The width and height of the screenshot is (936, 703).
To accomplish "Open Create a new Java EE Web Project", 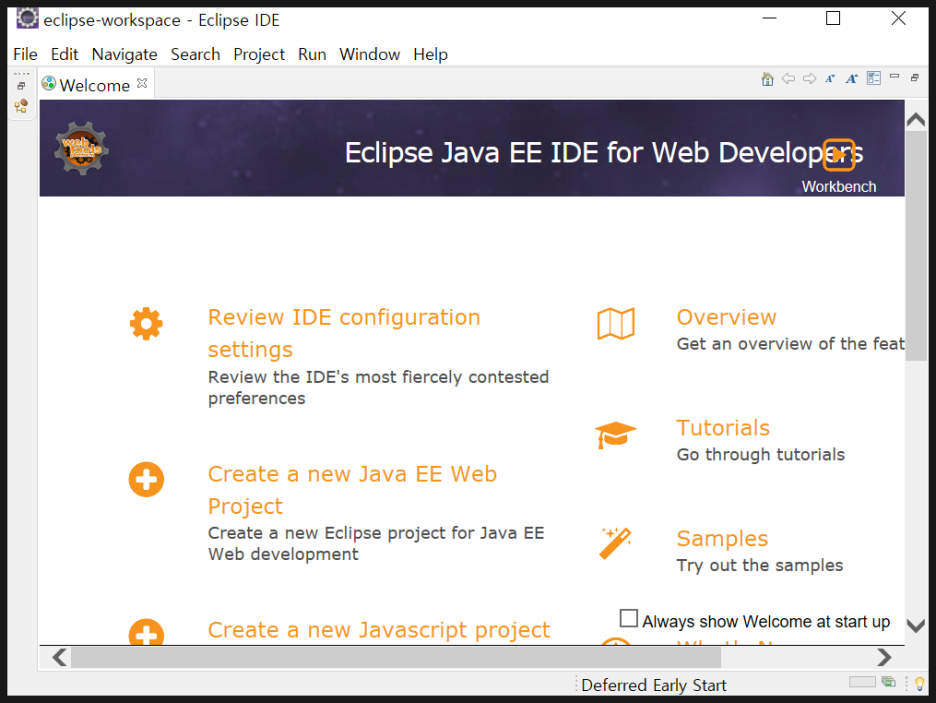I will pos(352,490).
